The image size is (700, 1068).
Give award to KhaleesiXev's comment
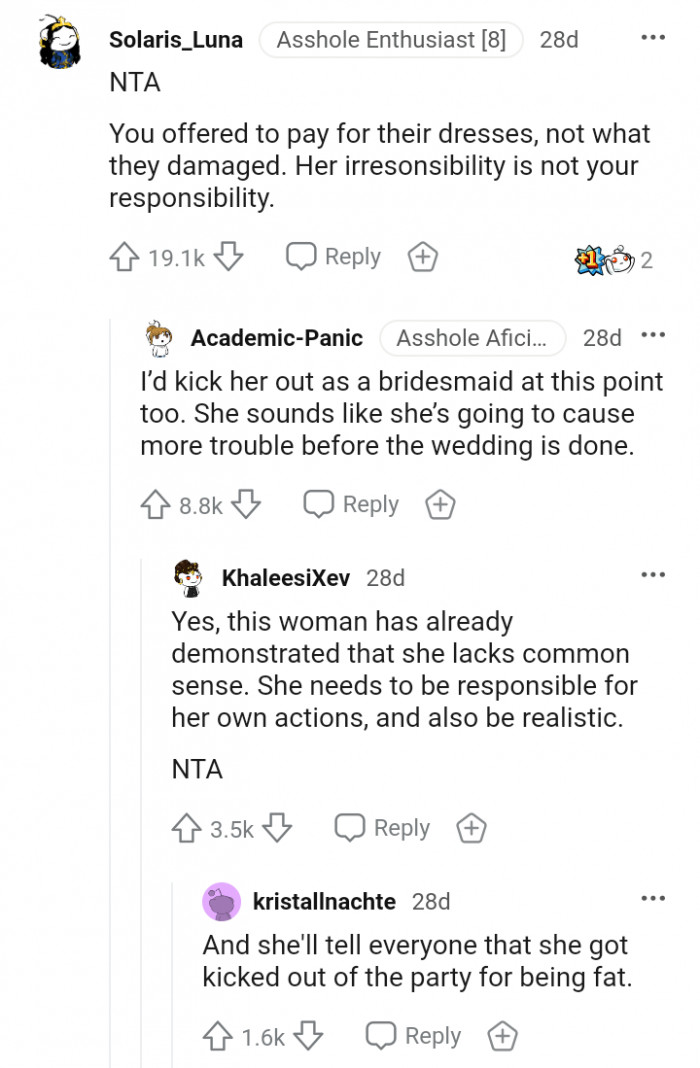(x=471, y=829)
